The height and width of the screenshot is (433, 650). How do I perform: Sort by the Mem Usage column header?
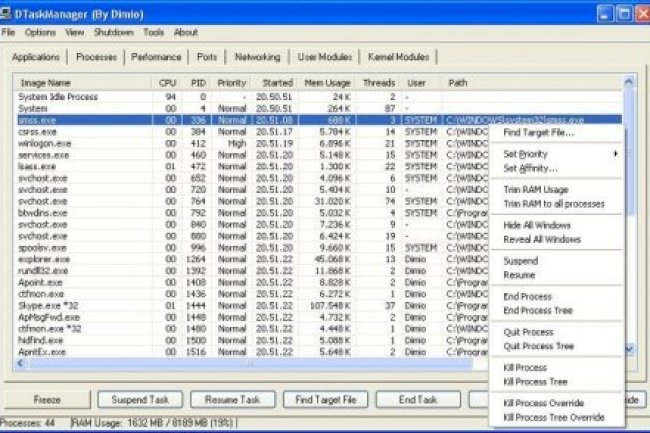327,83
